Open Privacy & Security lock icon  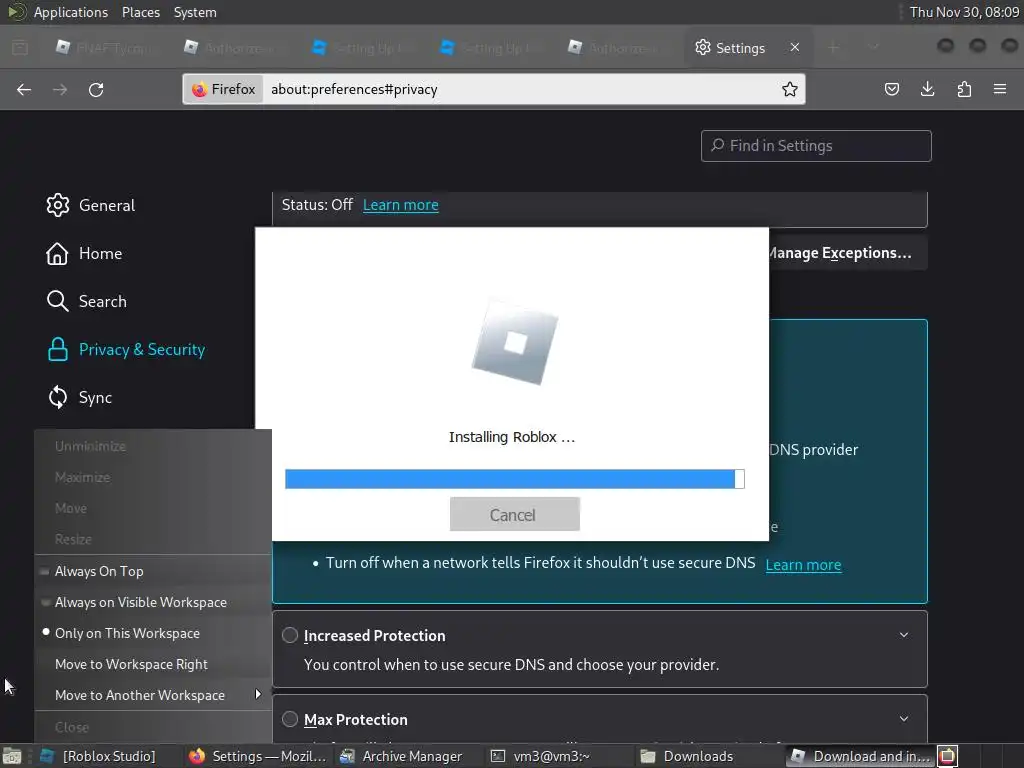(57, 349)
